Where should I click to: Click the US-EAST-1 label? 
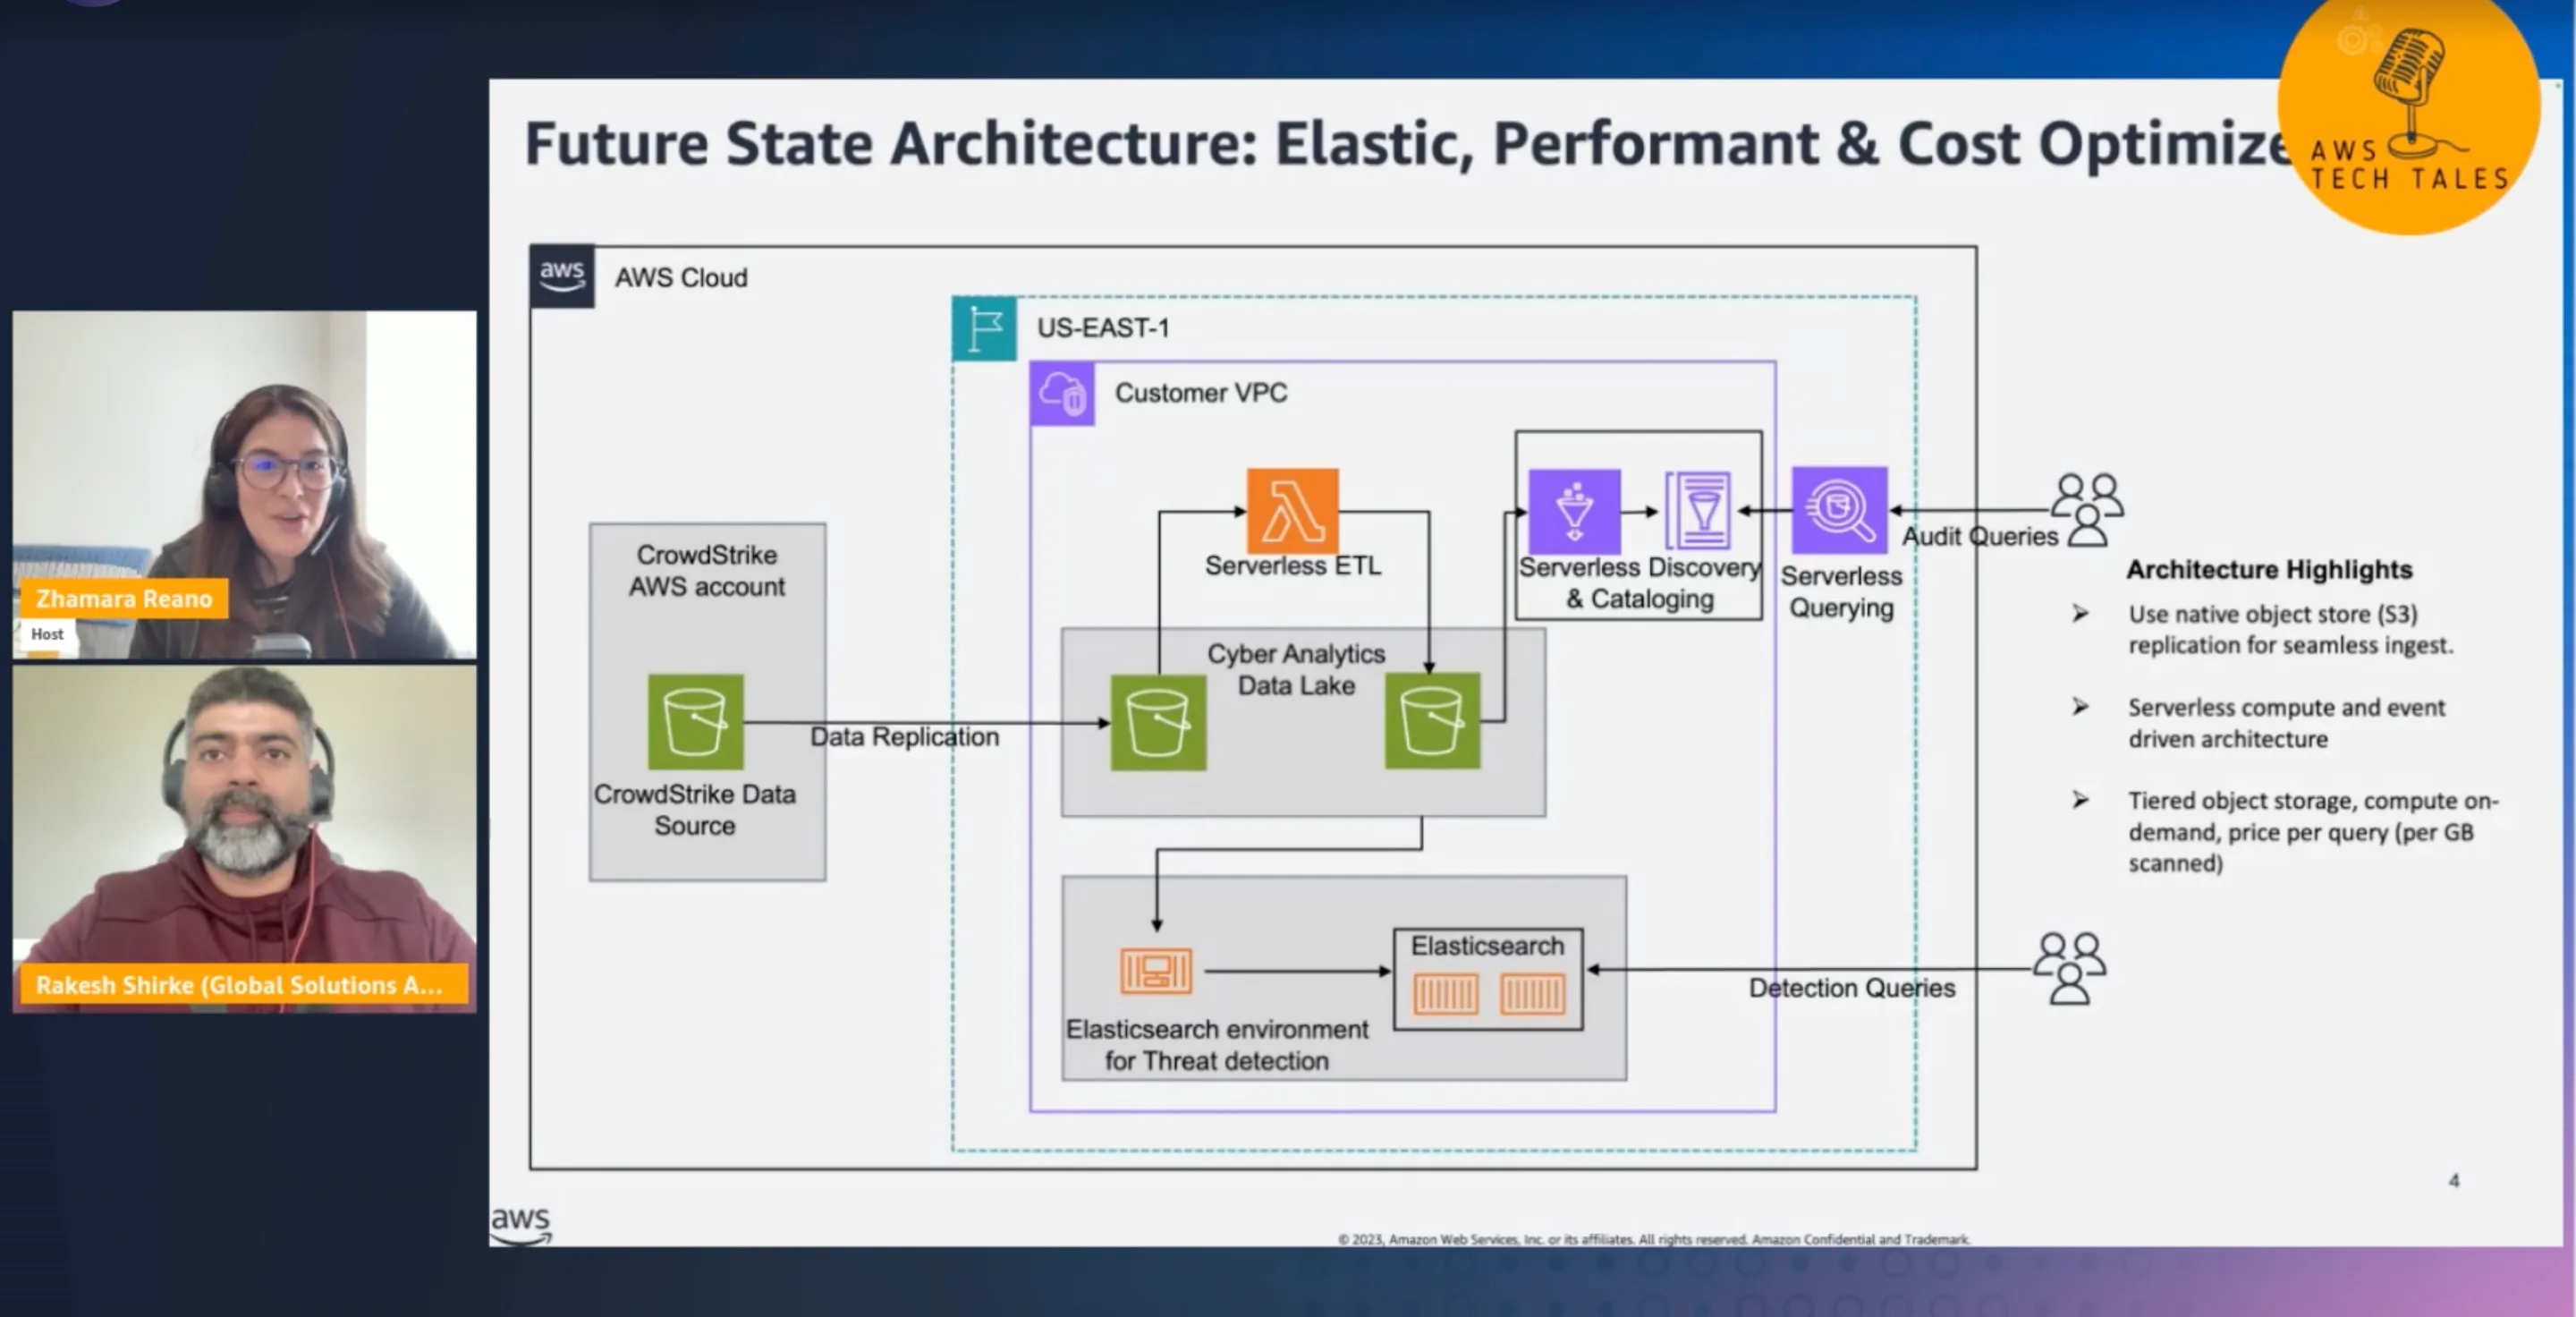point(1103,327)
